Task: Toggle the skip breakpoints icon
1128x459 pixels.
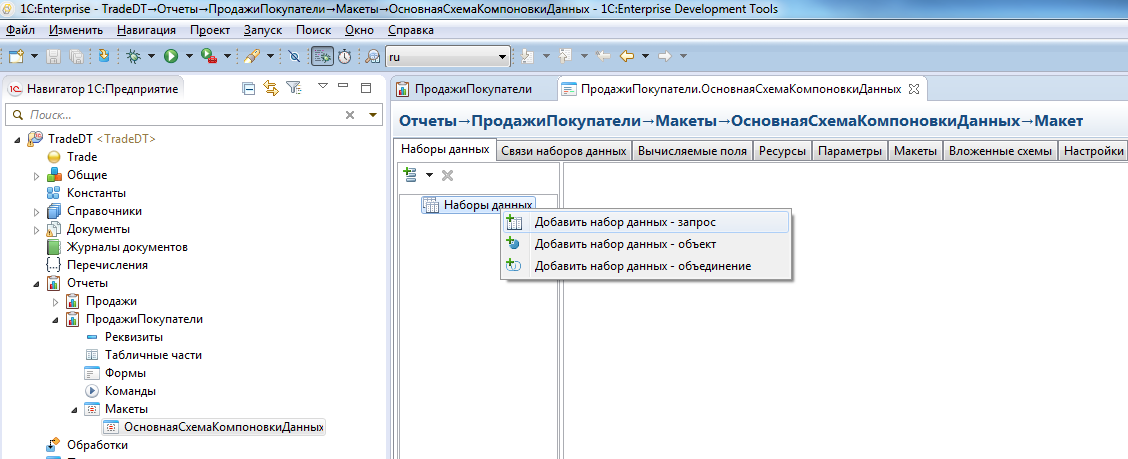Action: [294, 56]
